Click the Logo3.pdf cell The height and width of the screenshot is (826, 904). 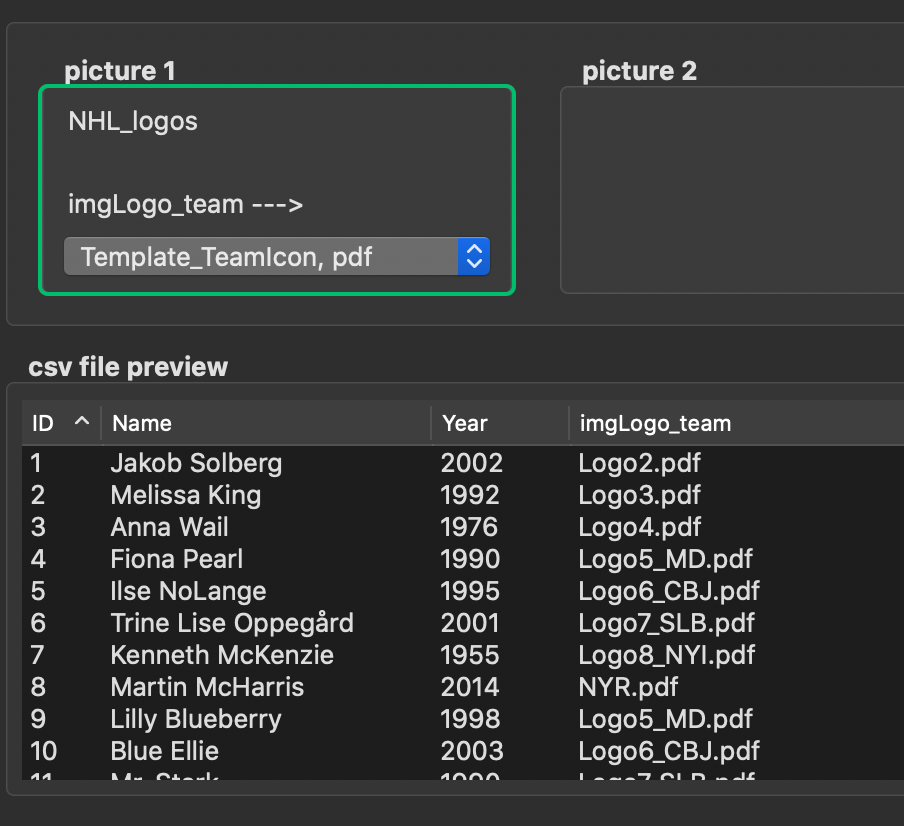click(639, 495)
